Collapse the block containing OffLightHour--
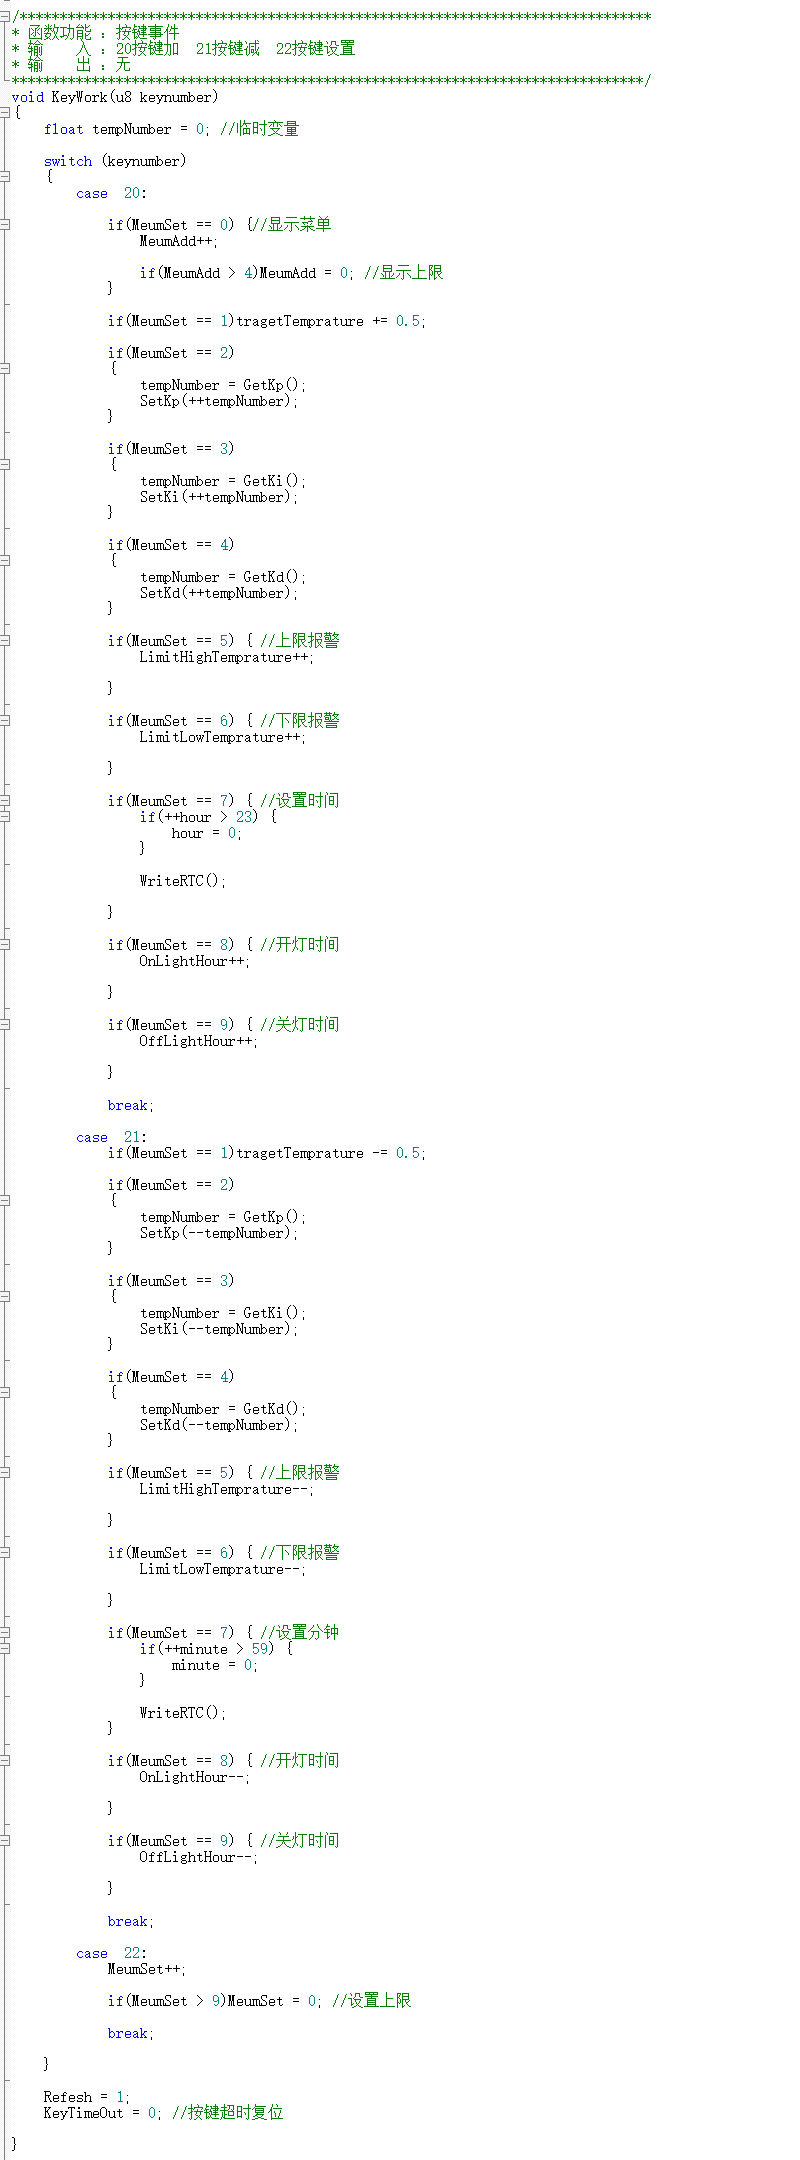Viewport: 800px width, 2160px height. (5, 1841)
